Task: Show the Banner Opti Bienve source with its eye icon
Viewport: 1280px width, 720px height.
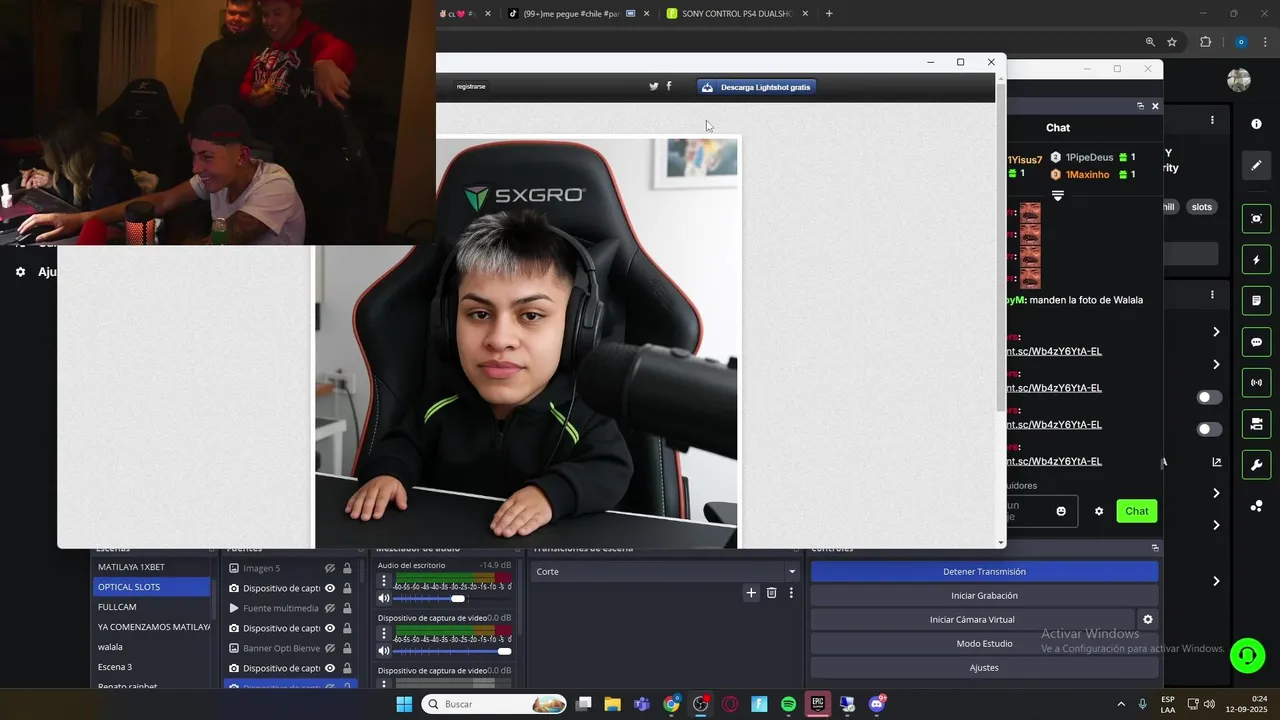Action: point(330,648)
